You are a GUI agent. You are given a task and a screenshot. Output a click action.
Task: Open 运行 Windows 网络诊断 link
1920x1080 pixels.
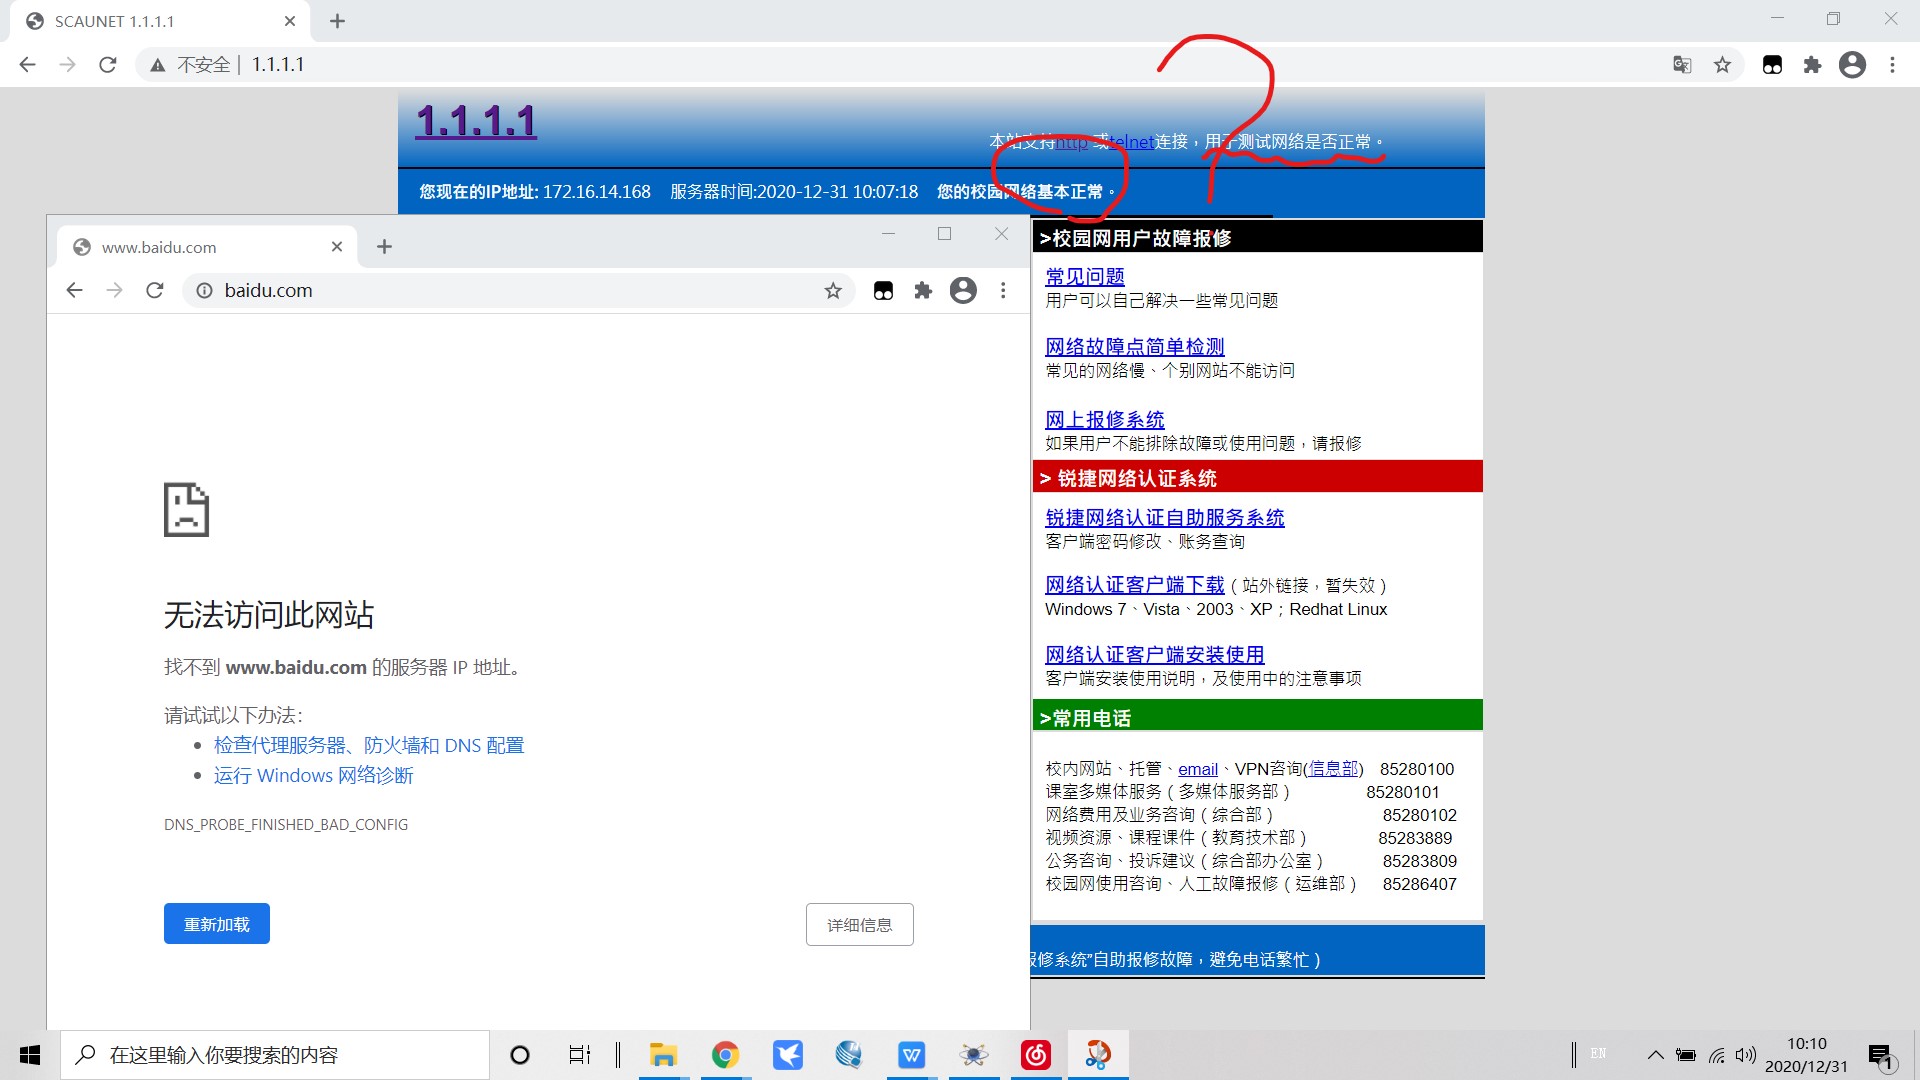pyautogui.click(x=313, y=775)
